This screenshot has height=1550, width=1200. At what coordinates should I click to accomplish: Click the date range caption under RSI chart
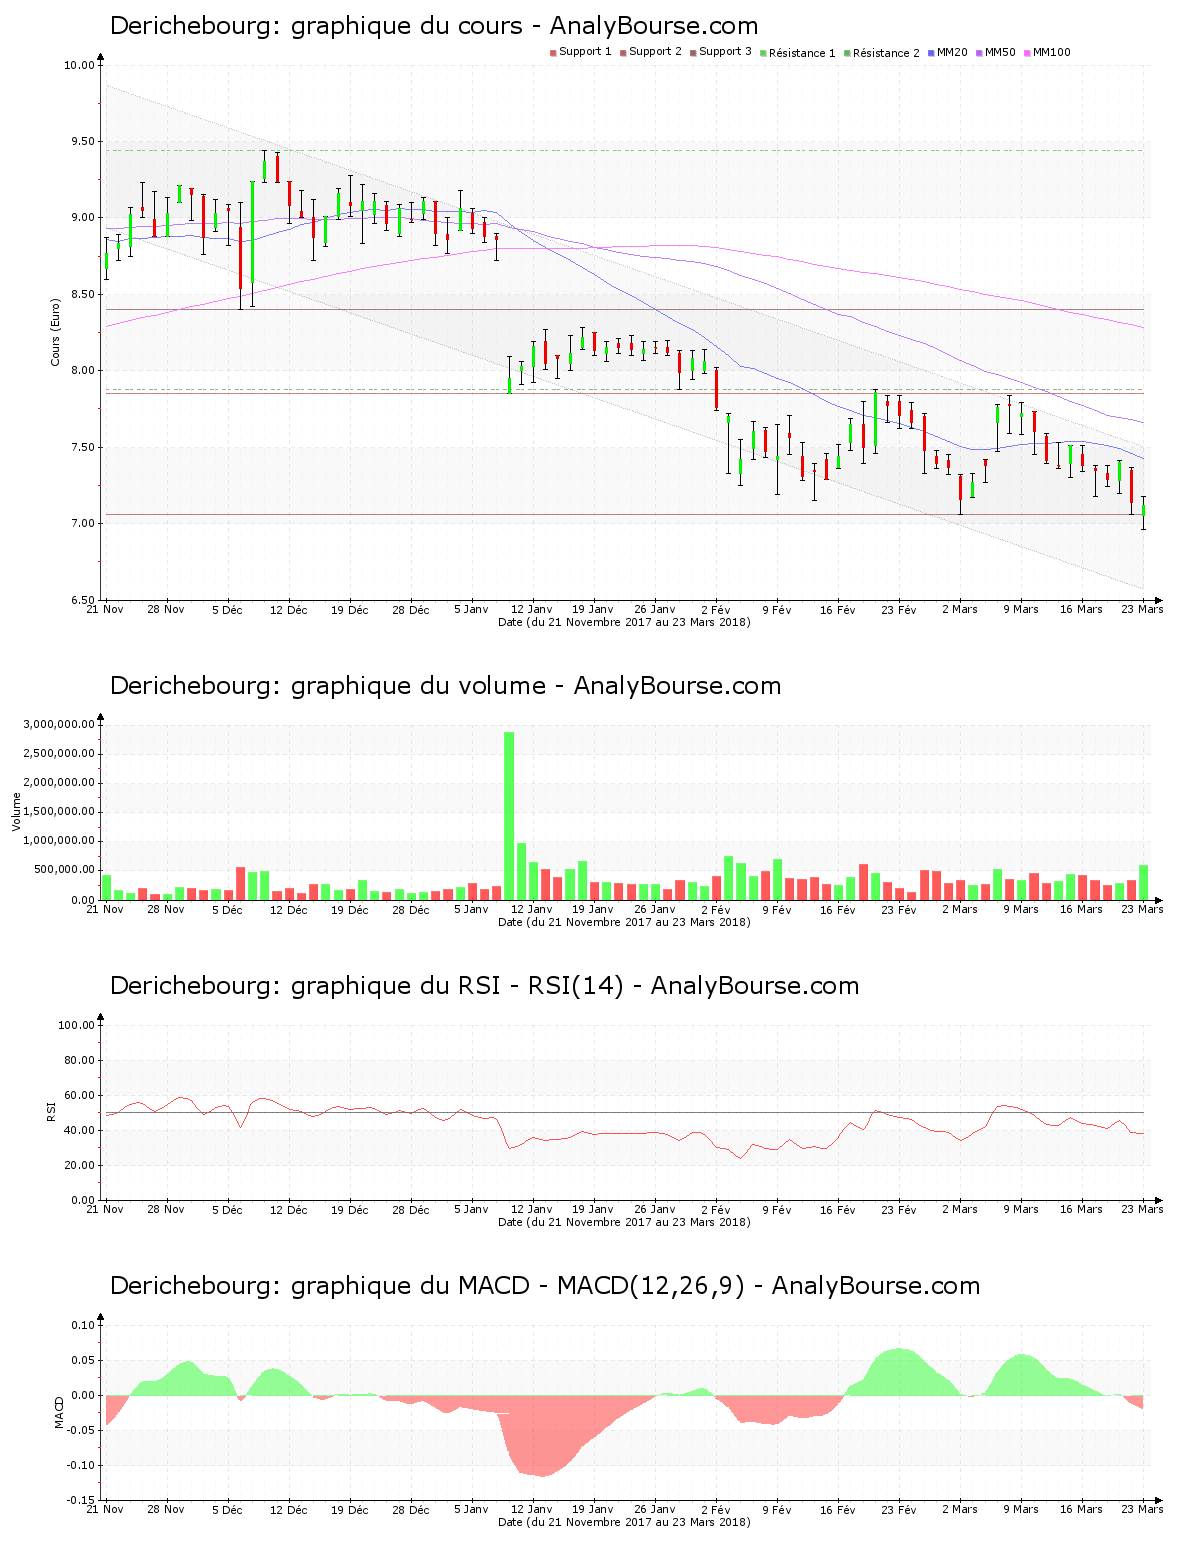point(624,1222)
